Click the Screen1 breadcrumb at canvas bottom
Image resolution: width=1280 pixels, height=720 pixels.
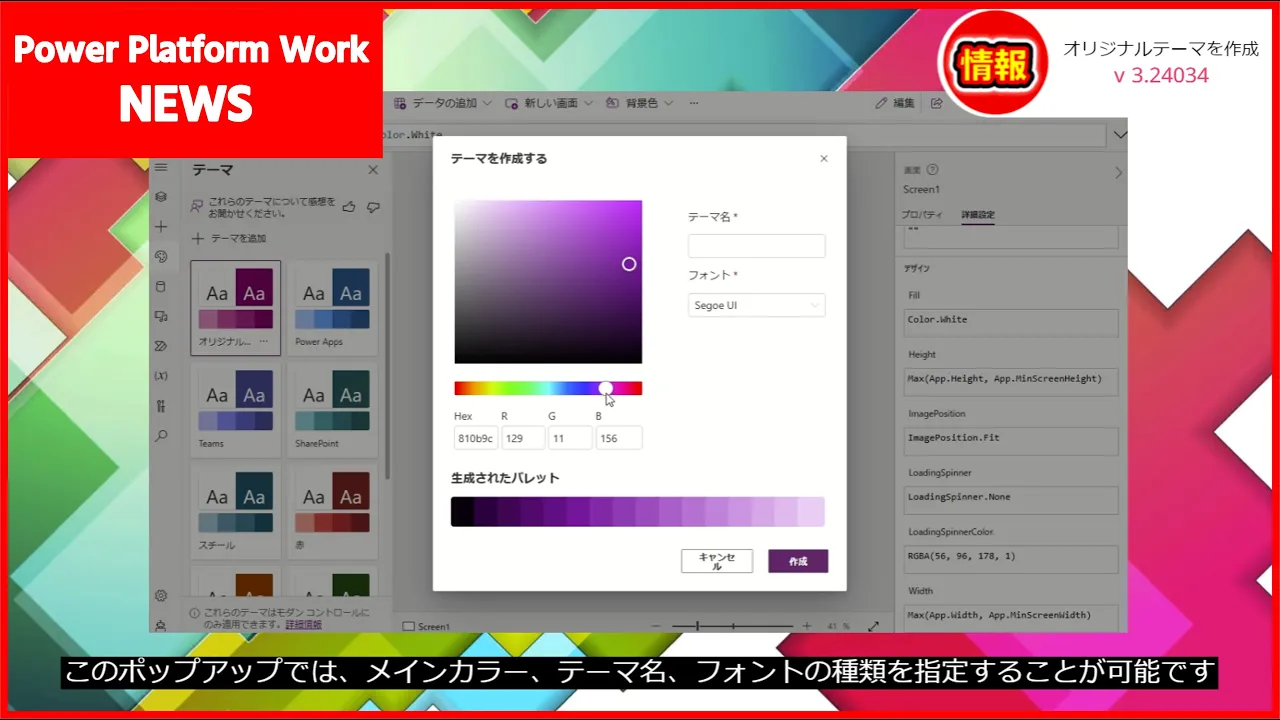(x=427, y=626)
